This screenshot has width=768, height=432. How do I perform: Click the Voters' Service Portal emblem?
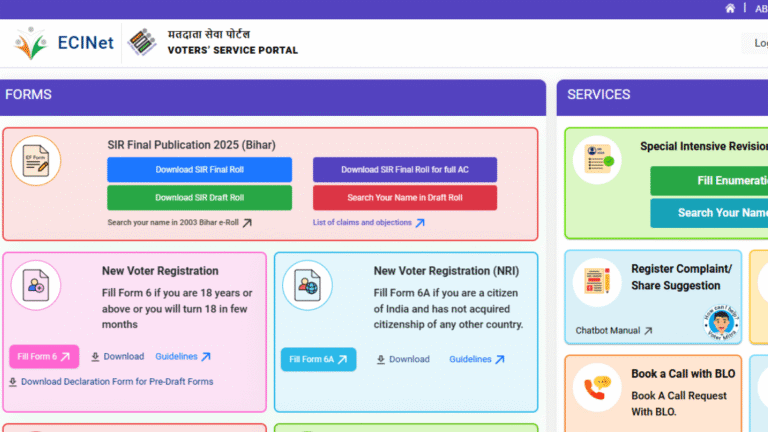pos(142,42)
